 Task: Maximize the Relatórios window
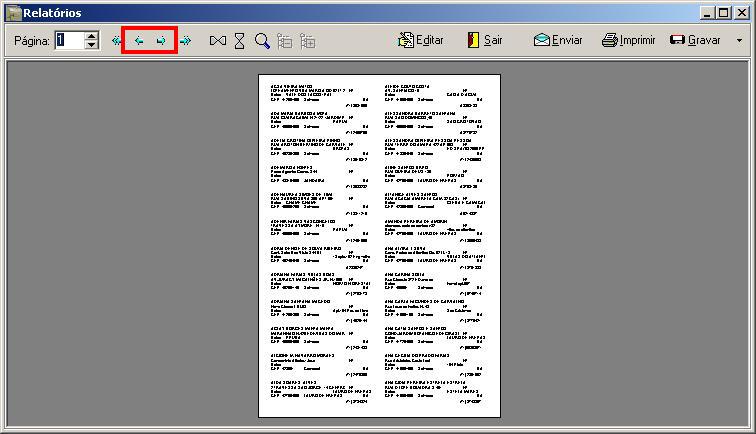pyautogui.click(x=724, y=13)
